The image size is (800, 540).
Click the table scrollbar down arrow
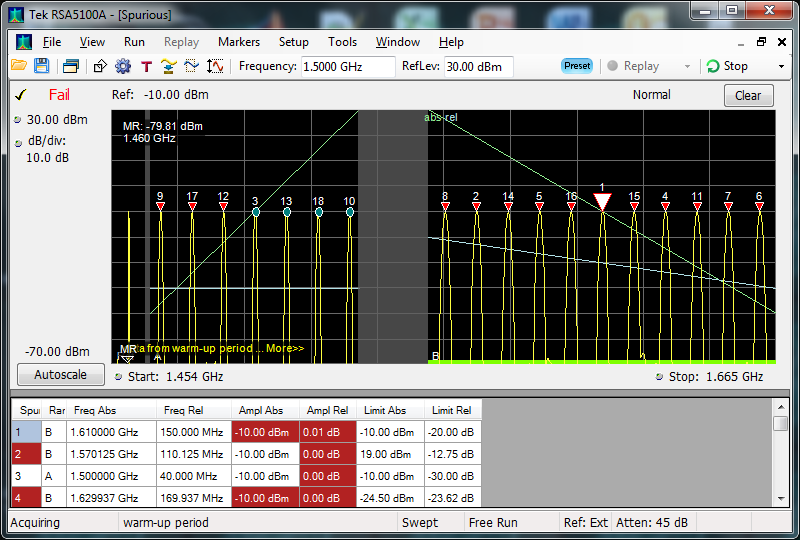click(780, 498)
